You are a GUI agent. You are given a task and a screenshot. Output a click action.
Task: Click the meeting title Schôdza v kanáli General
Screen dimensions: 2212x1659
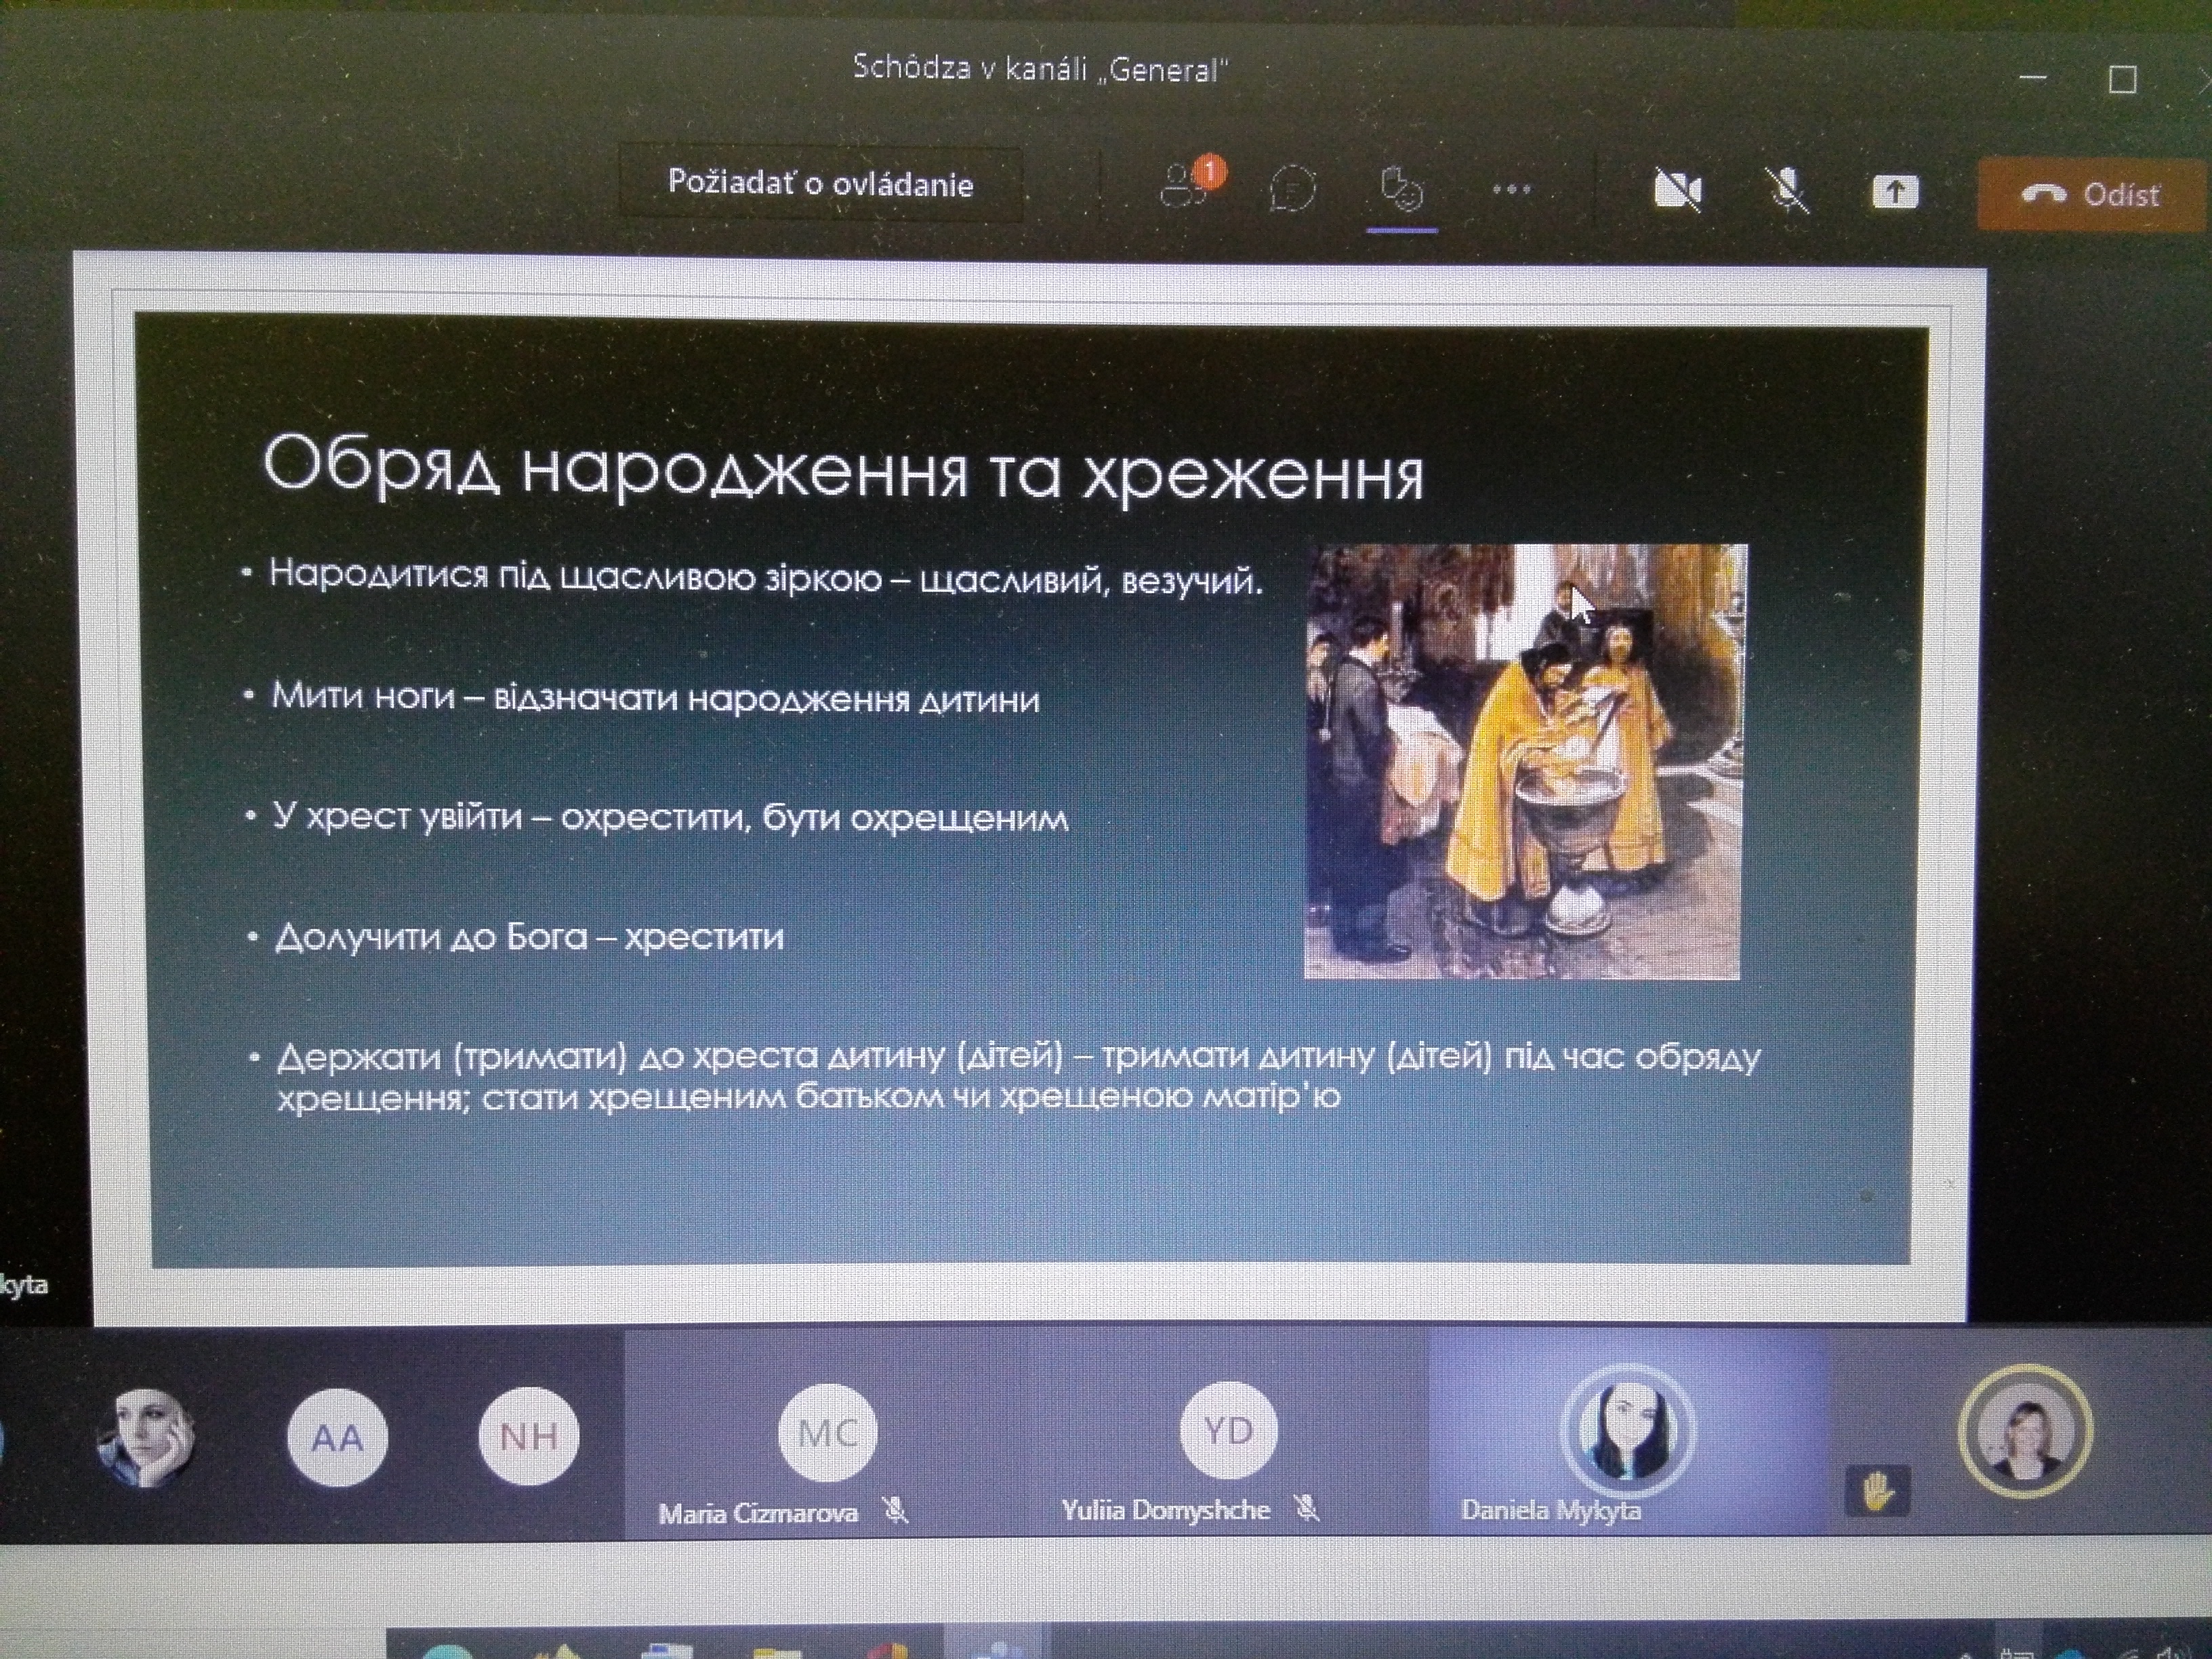(x=1040, y=68)
